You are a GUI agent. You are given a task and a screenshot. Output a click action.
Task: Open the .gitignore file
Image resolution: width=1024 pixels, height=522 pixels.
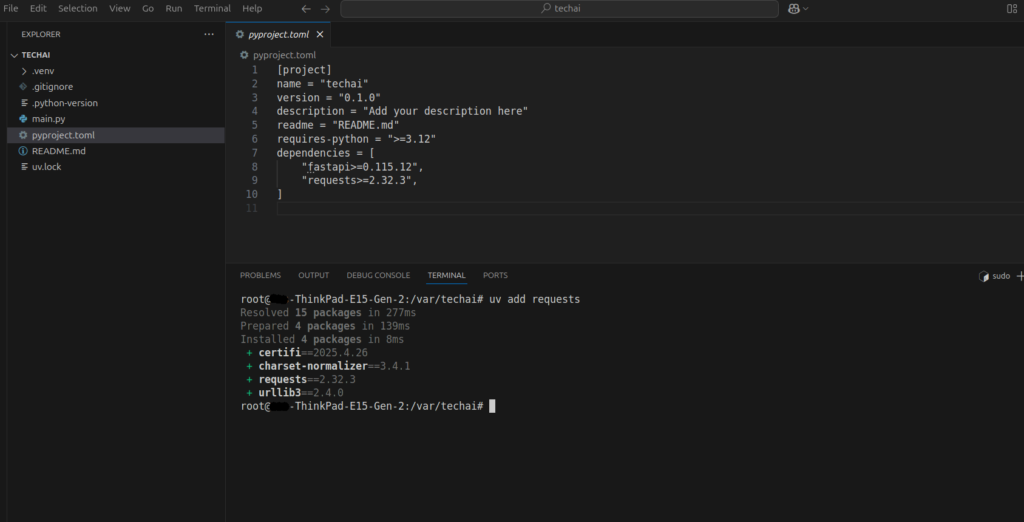[x=116, y=87]
